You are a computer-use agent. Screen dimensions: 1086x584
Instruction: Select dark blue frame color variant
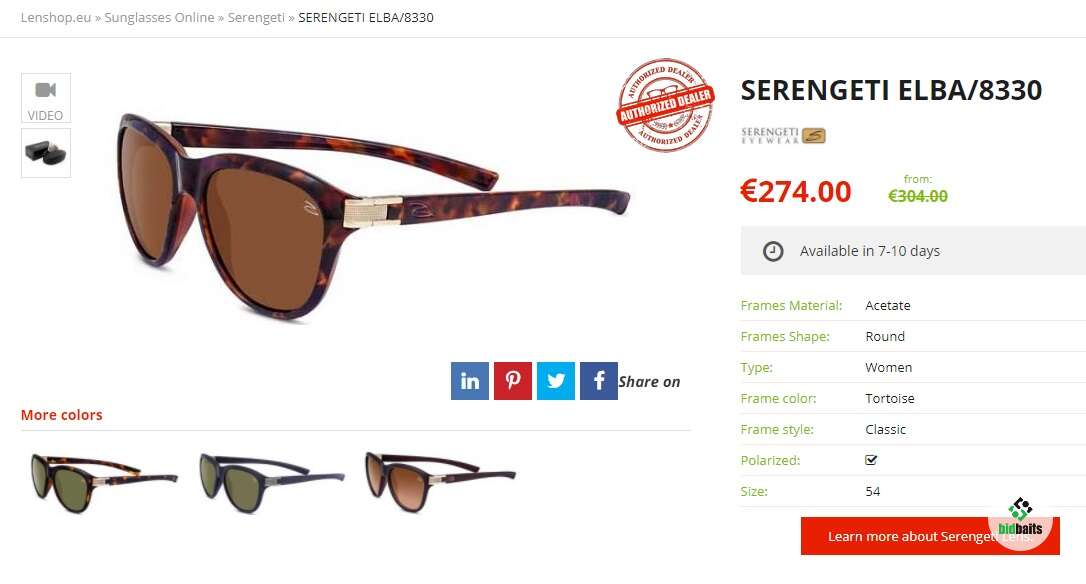(271, 482)
